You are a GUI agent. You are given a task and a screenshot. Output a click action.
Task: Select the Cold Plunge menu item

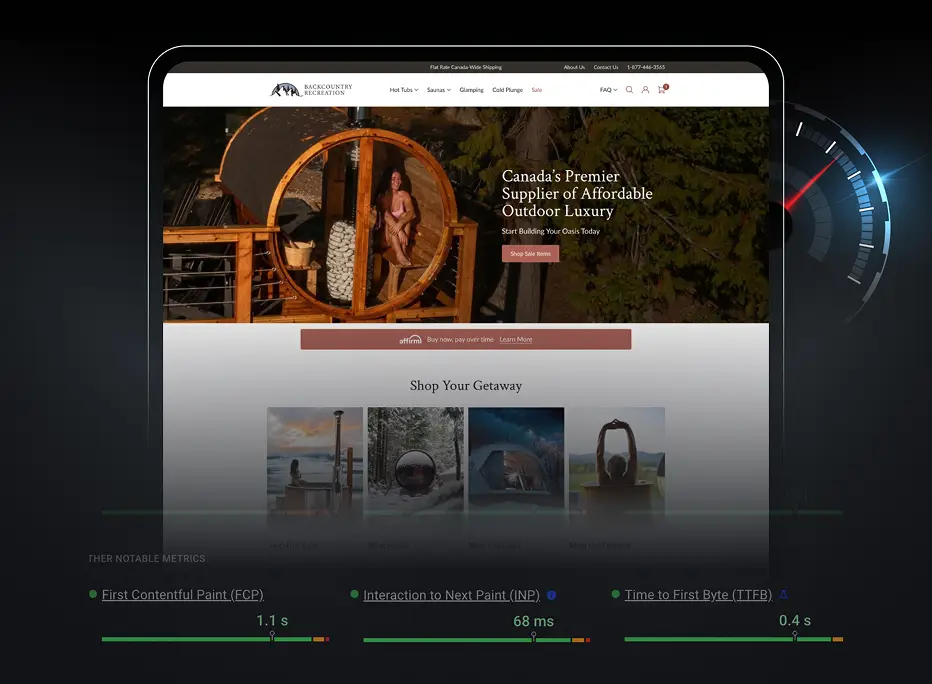click(x=507, y=90)
